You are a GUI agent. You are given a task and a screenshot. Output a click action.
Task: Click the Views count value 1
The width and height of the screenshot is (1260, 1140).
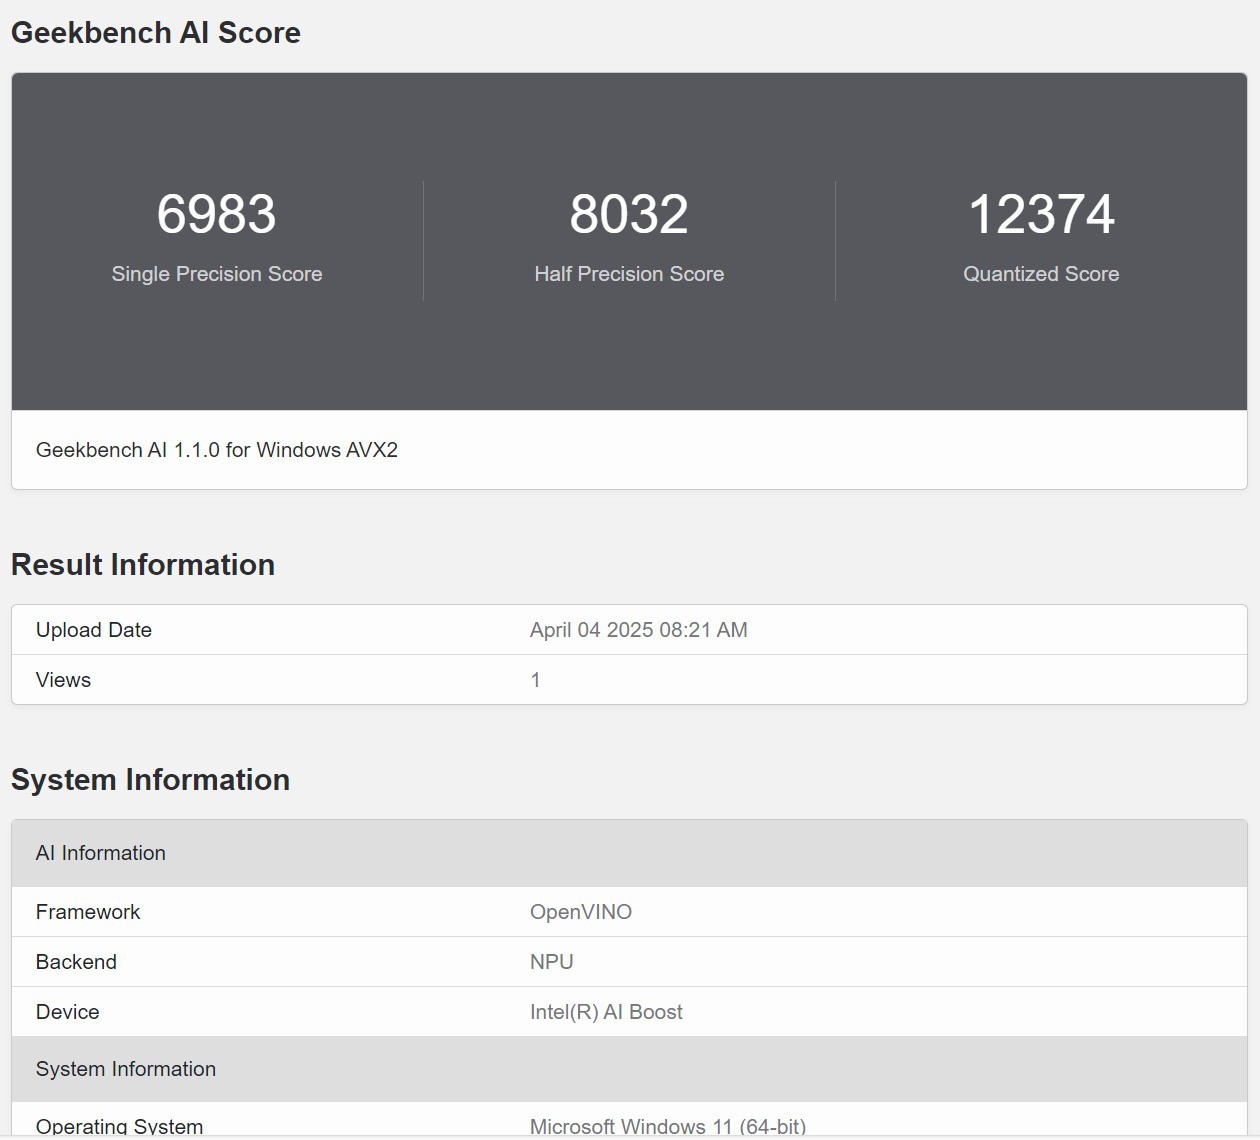tap(536, 679)
